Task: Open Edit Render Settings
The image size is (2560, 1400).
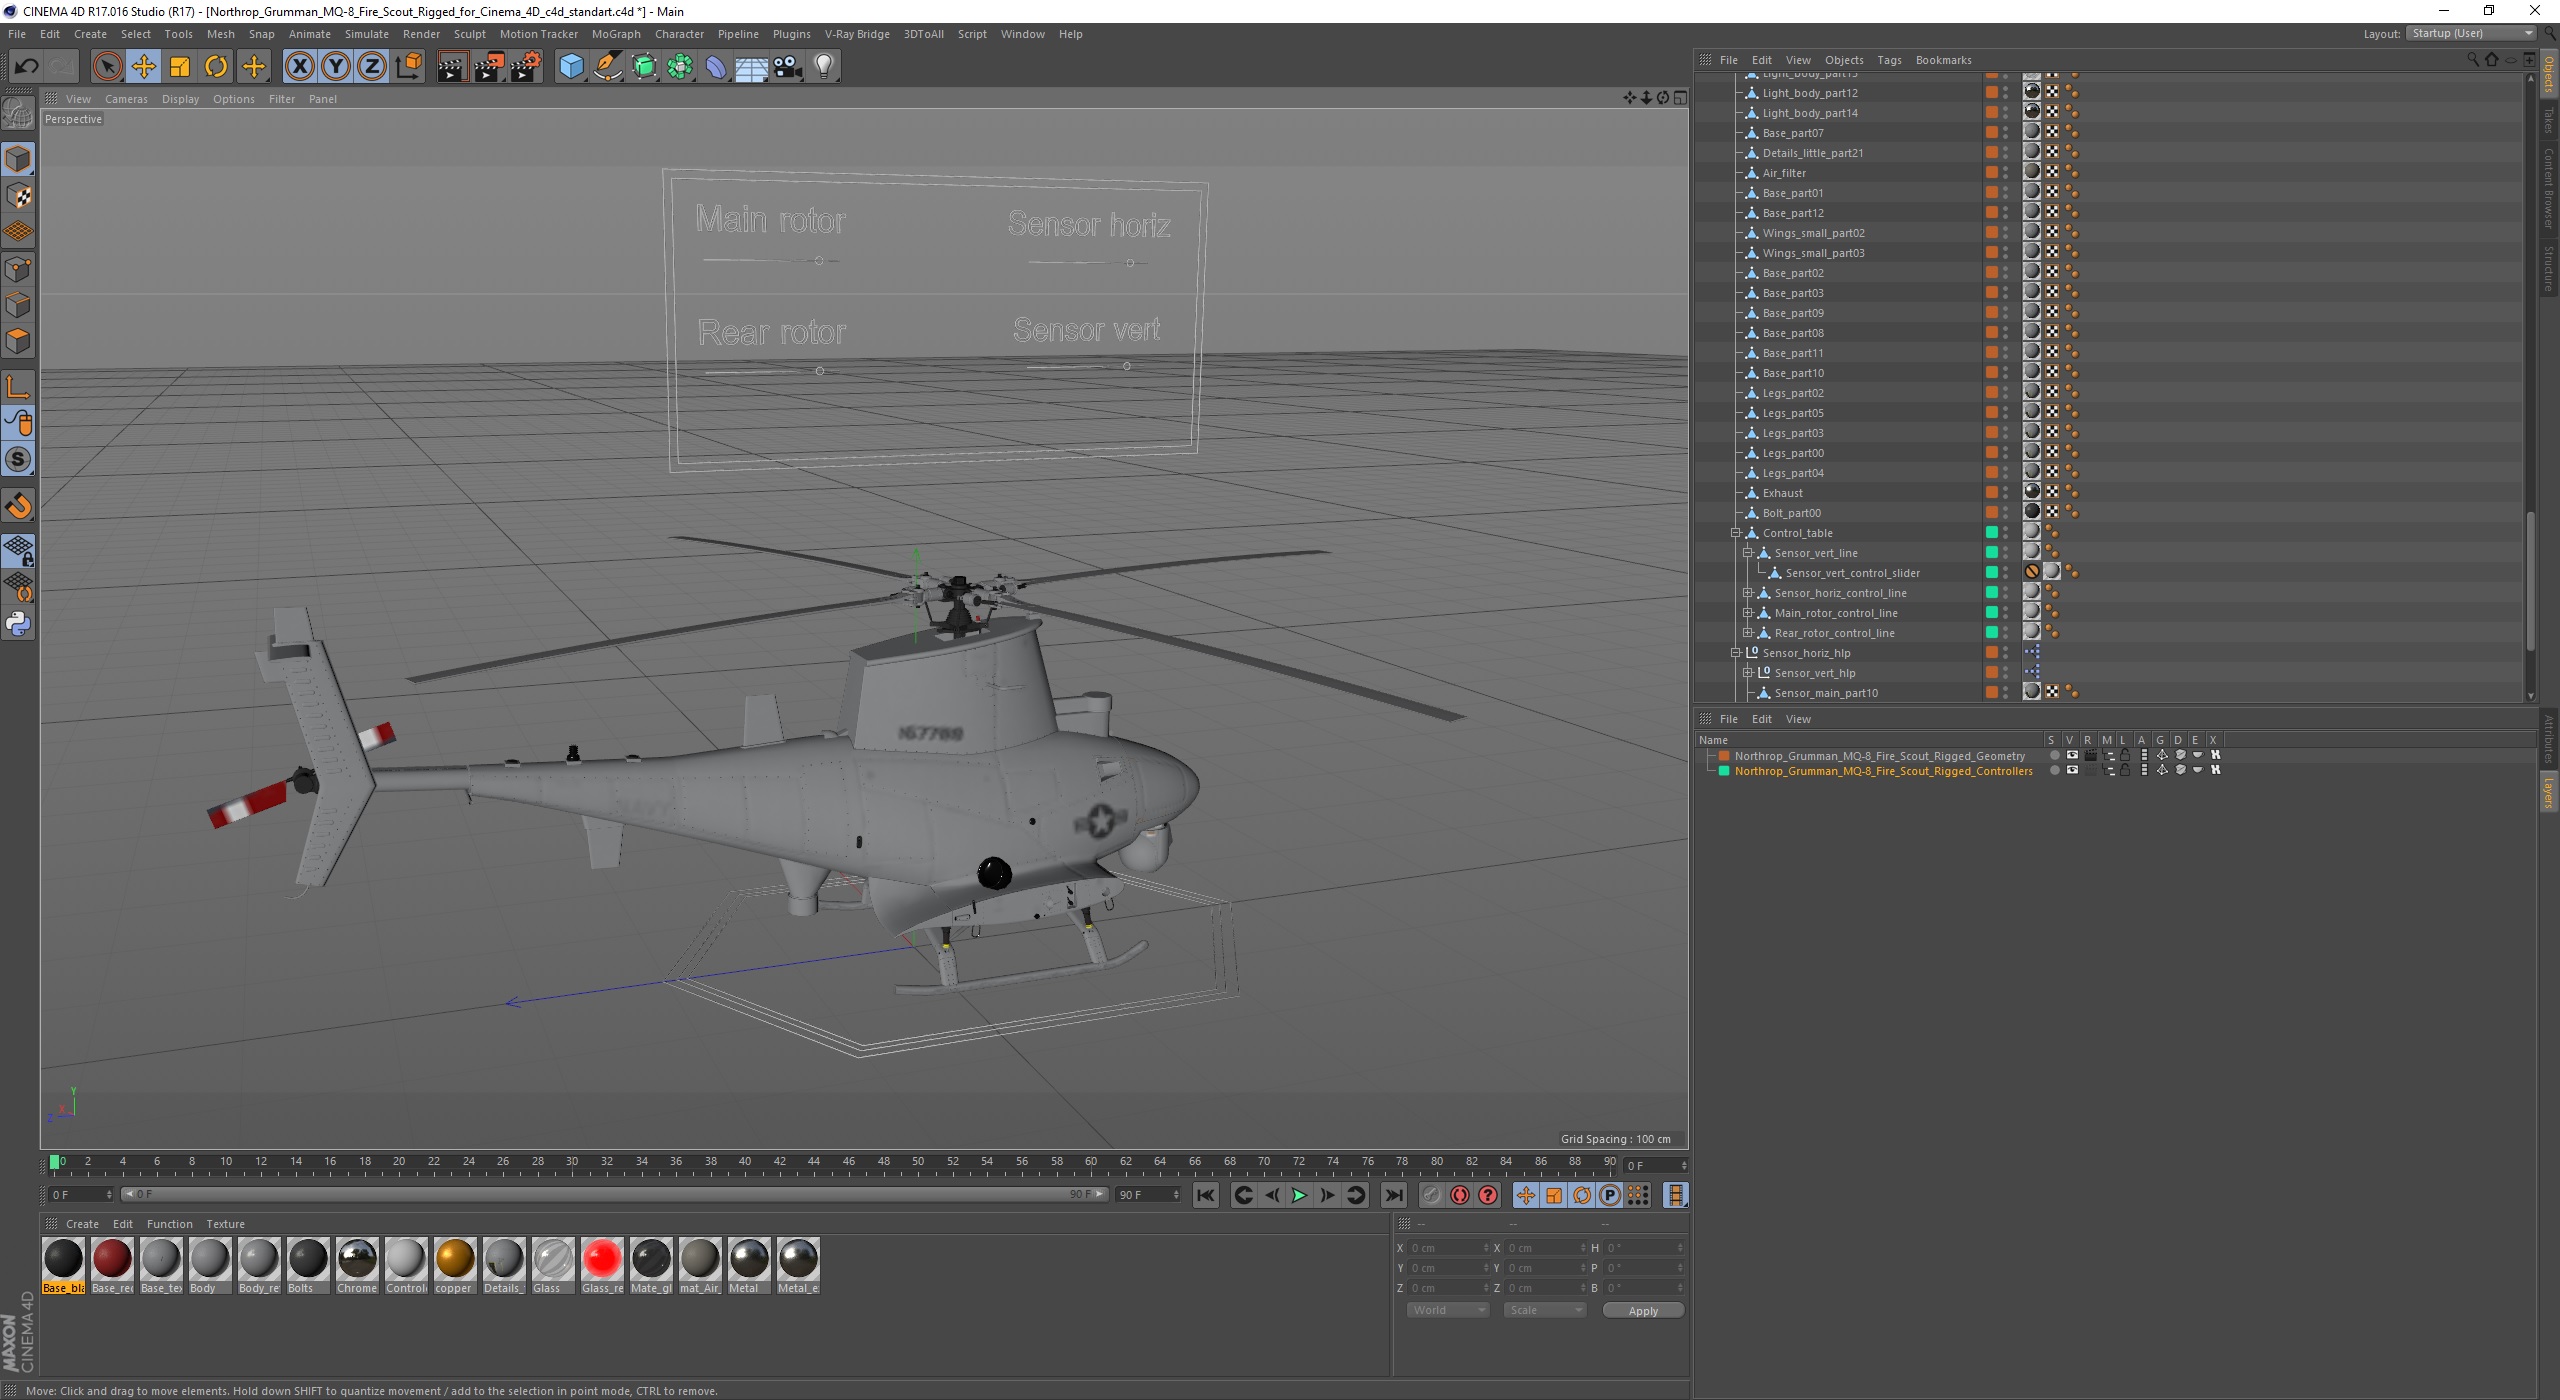Action: click(x=526, y=67)
